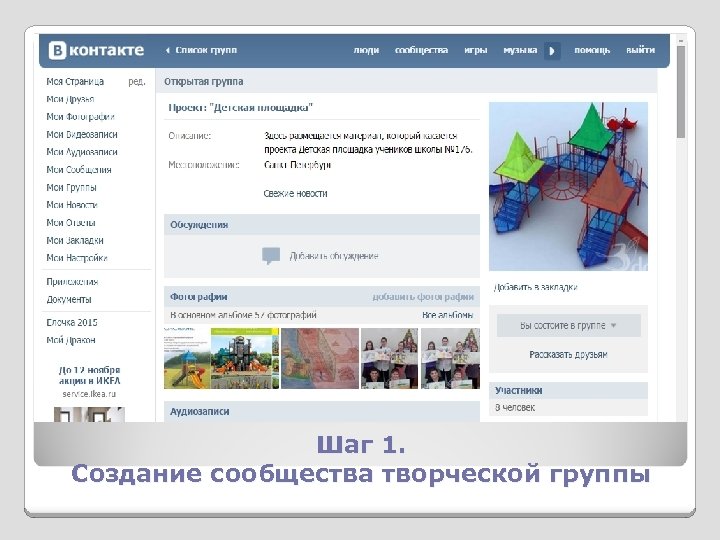This screenshot has height=540, width=720.
Task: Open the music player play button in header
Action: (552, 51)
